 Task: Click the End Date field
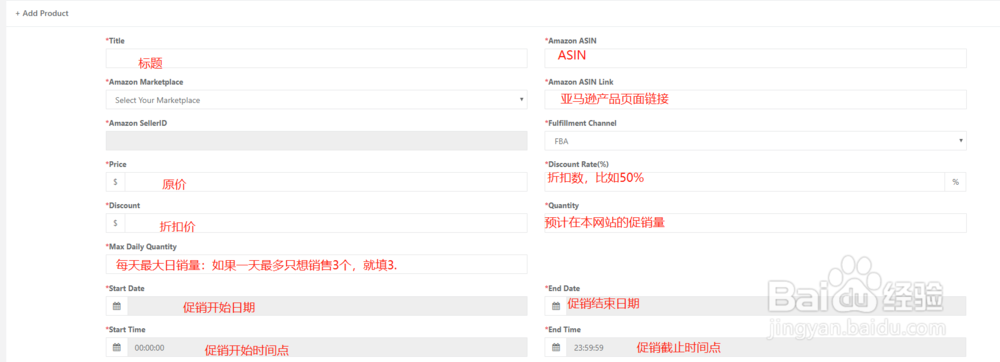point(766,306)
